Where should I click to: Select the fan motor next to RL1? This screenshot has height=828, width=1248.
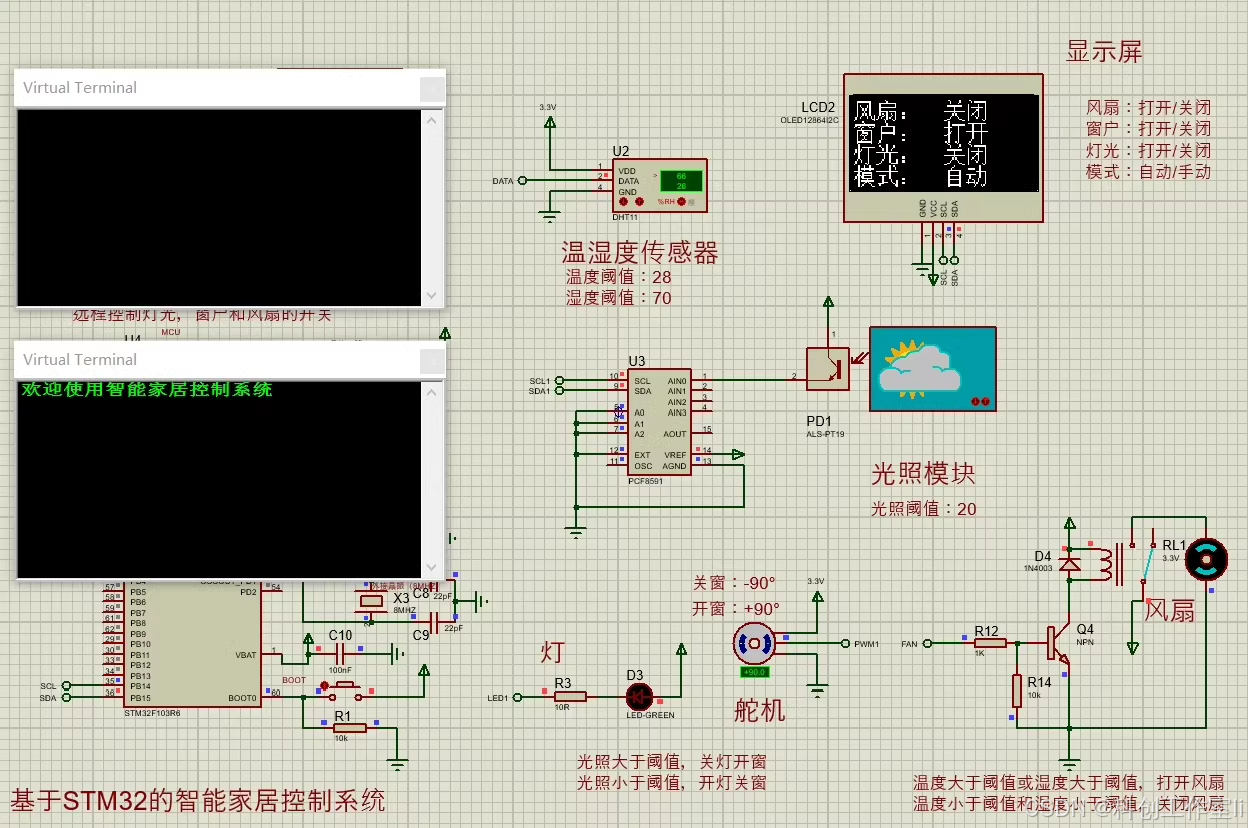[1206, 561]
